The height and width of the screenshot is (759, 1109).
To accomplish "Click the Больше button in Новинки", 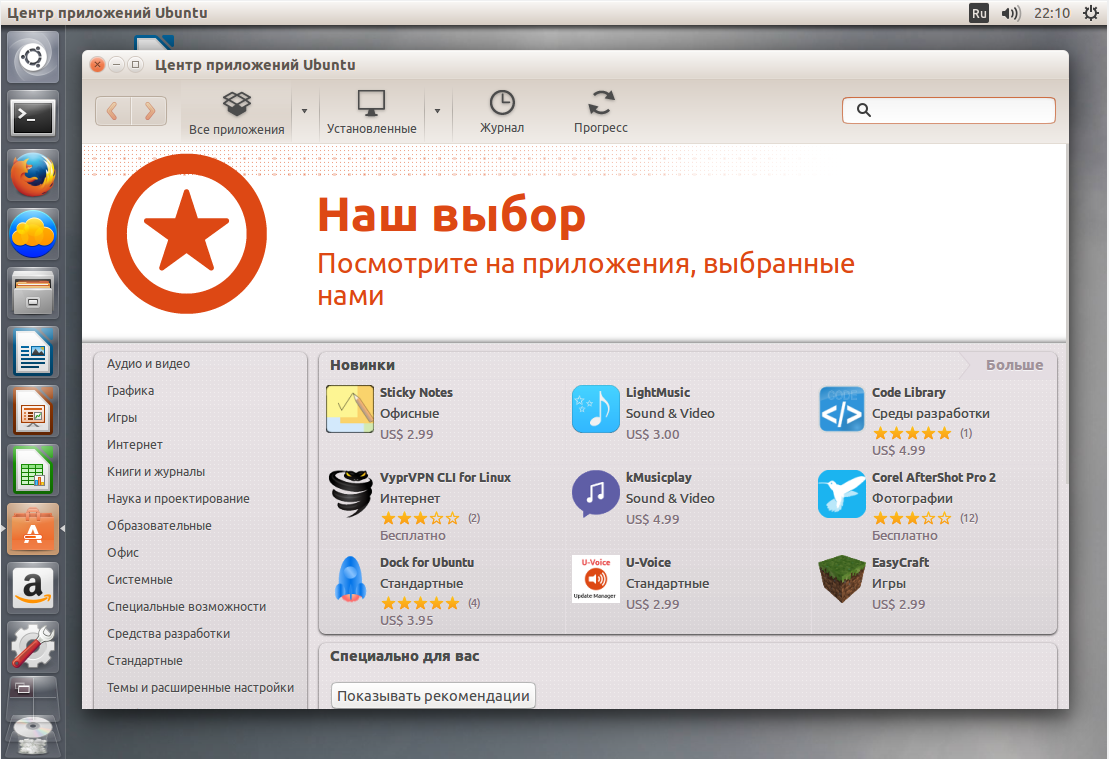I will tap(1014, 365).
